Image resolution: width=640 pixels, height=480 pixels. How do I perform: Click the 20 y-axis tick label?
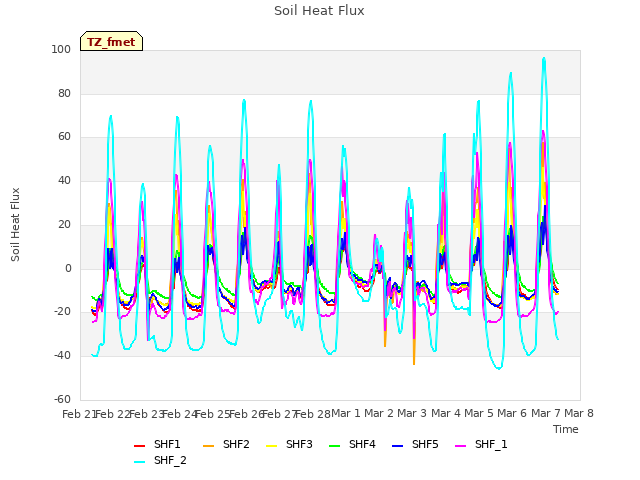point(64,225)
